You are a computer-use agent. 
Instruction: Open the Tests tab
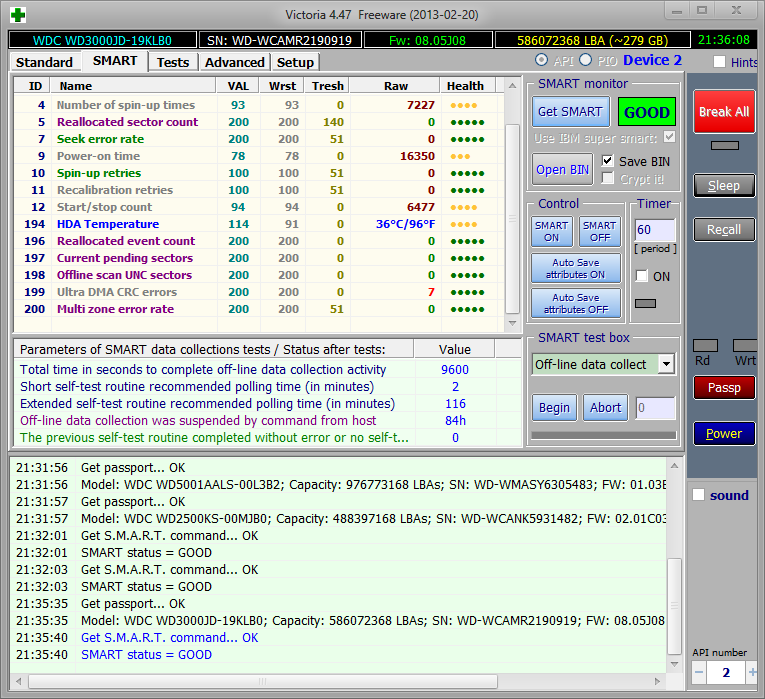click(x=173, y=62)
